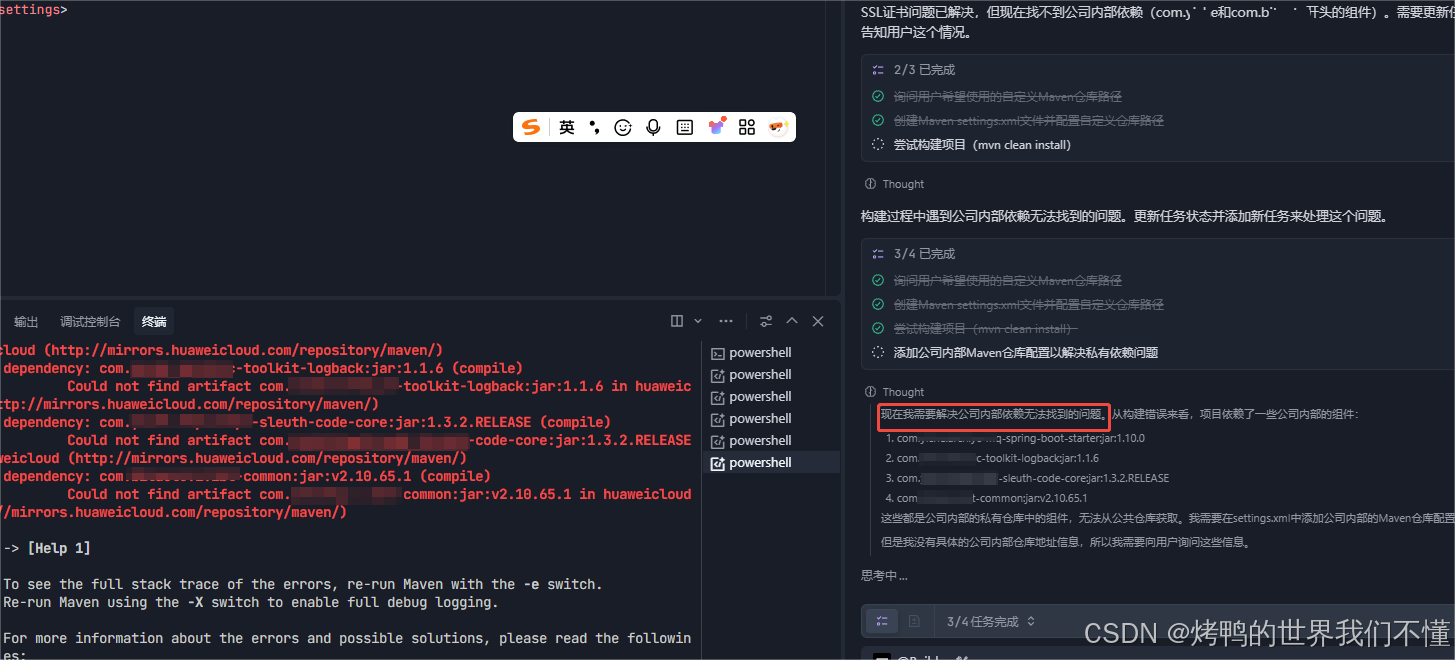Activate voice input microphone in Sogou bar
Screen dimensions: 1455x660
tap(653, 127)
